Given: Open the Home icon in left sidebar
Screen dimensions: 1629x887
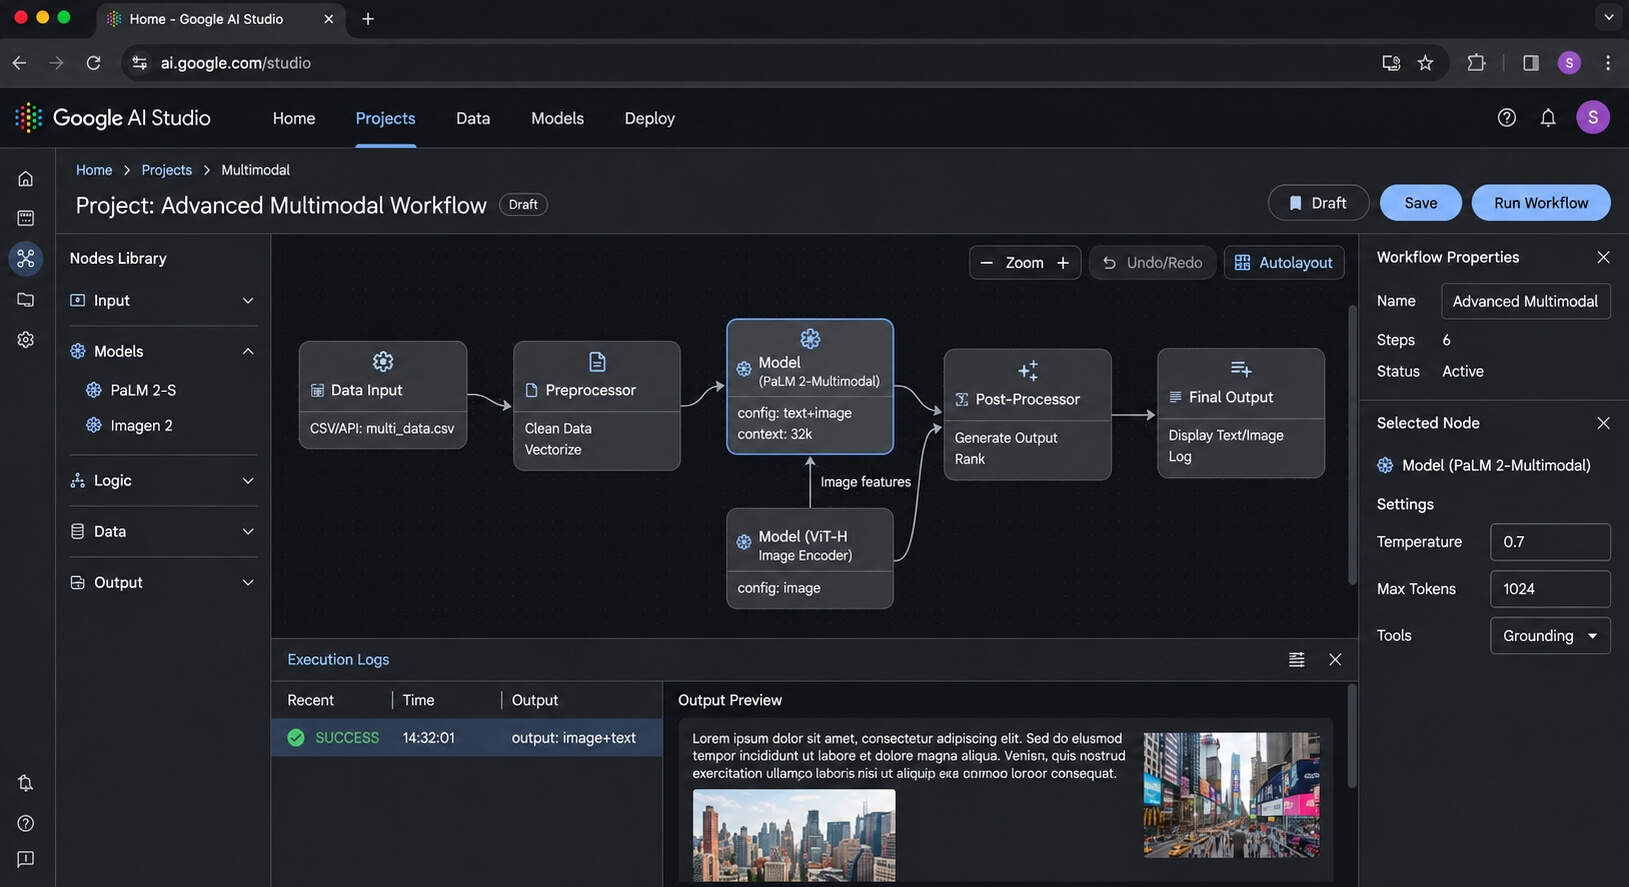Looking at the screenshot, I should [x=26, y=179].
